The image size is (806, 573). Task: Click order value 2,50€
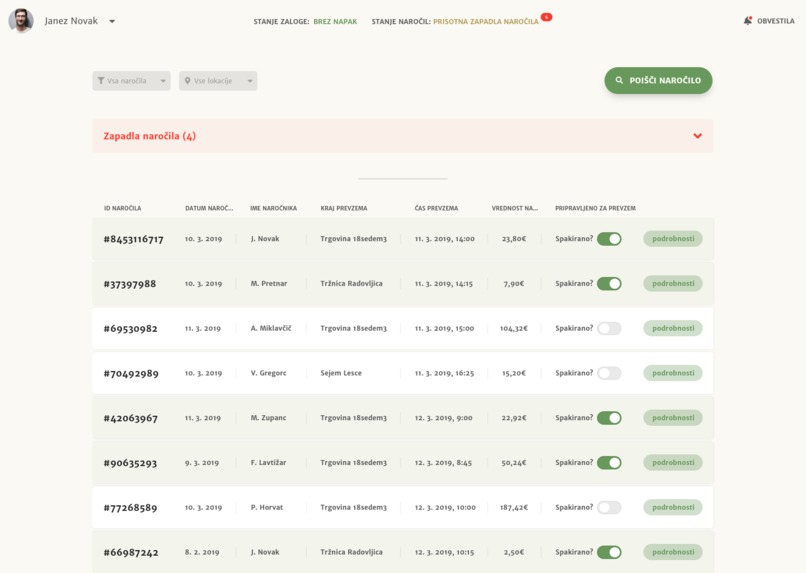point(514,552)
